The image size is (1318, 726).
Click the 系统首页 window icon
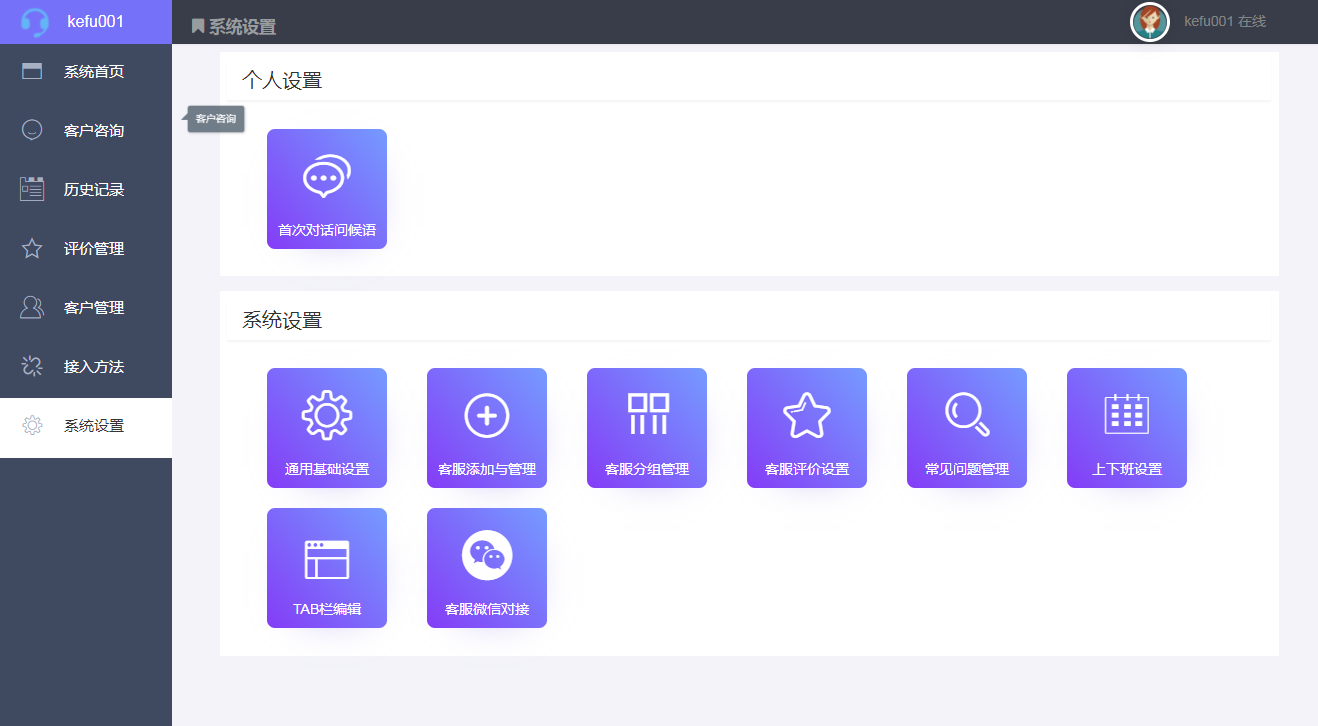[32, 71]
